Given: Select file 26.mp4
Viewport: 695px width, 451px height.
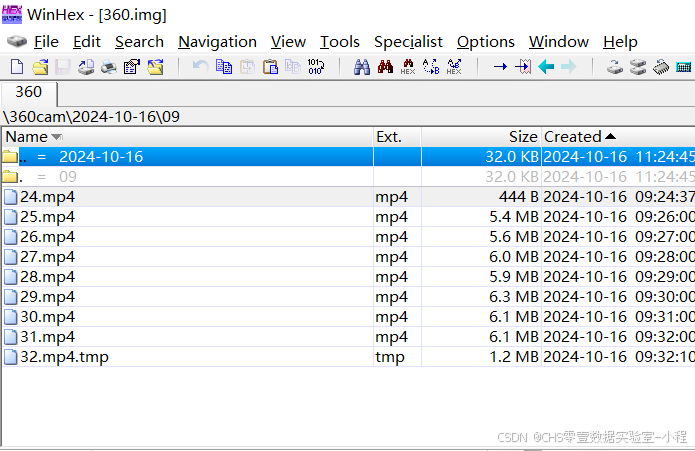Looking at the screenshot, I should 348,237.
